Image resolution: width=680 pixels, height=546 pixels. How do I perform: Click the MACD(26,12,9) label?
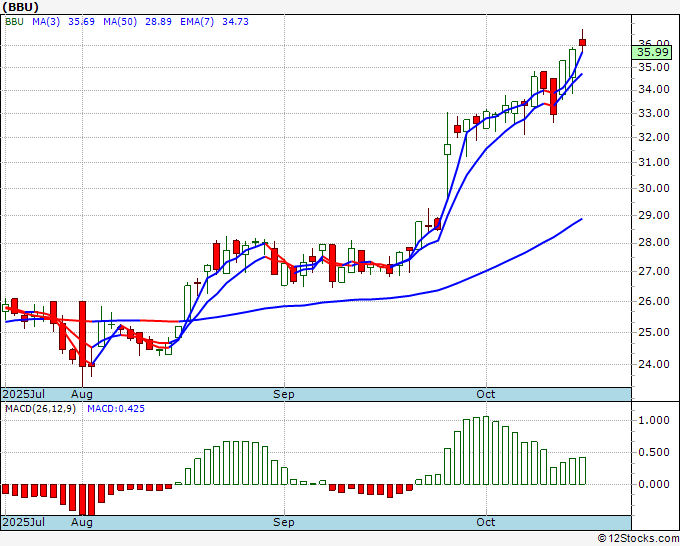pyautogui.click(x=40, y=409)
